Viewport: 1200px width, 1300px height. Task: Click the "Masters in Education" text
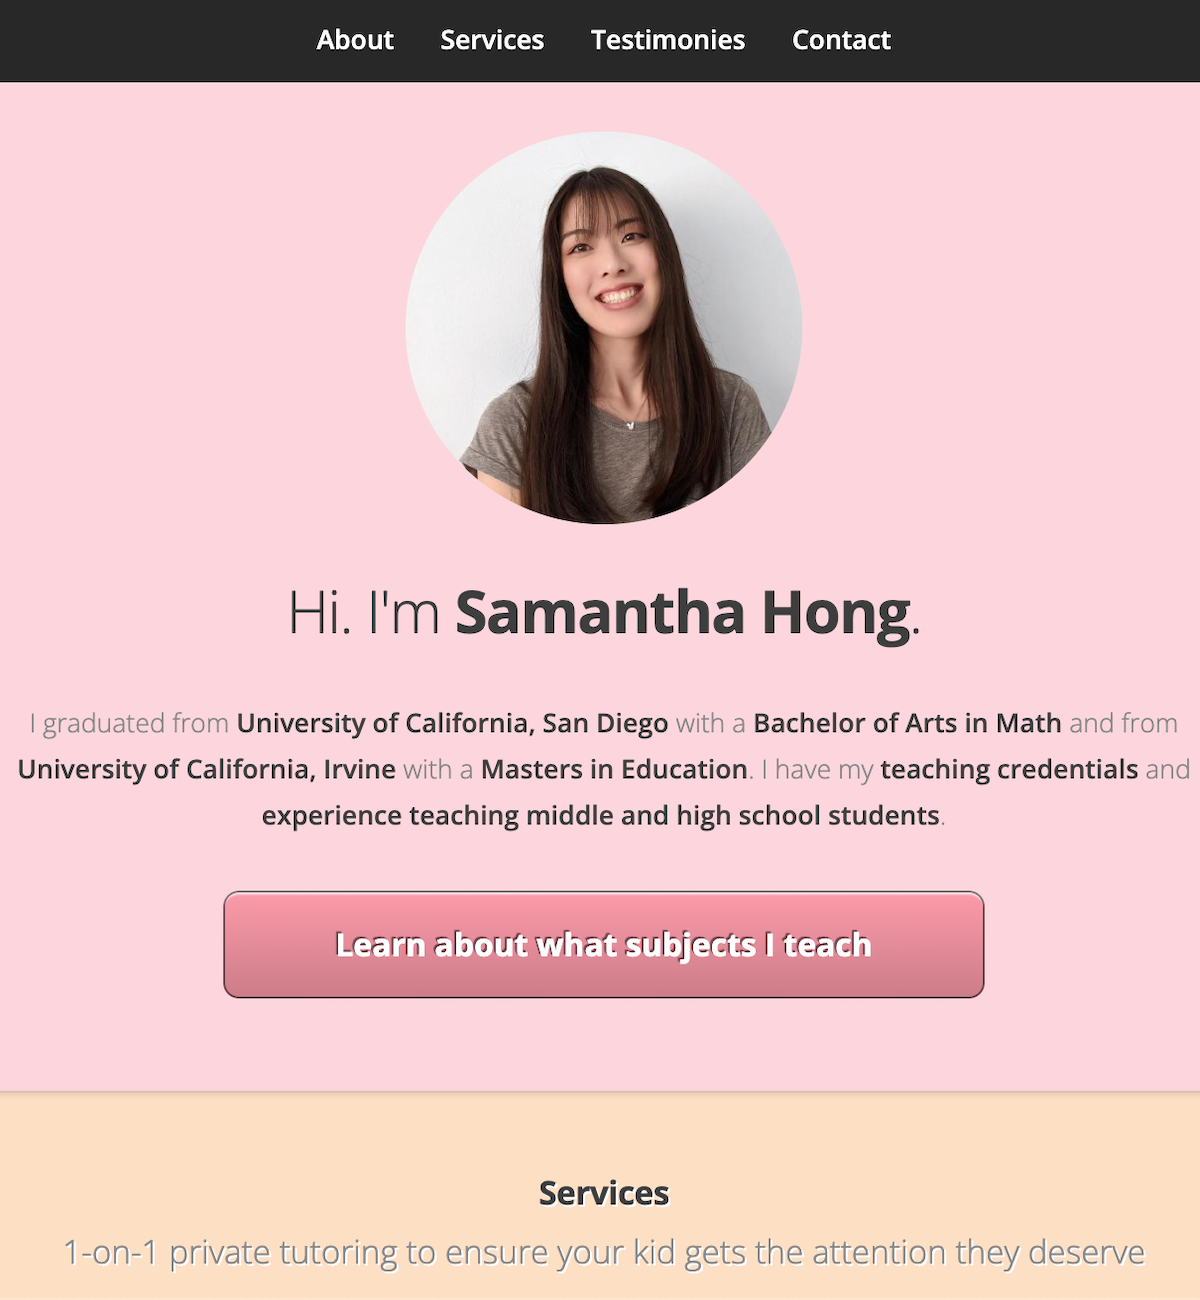pos(614,769)
